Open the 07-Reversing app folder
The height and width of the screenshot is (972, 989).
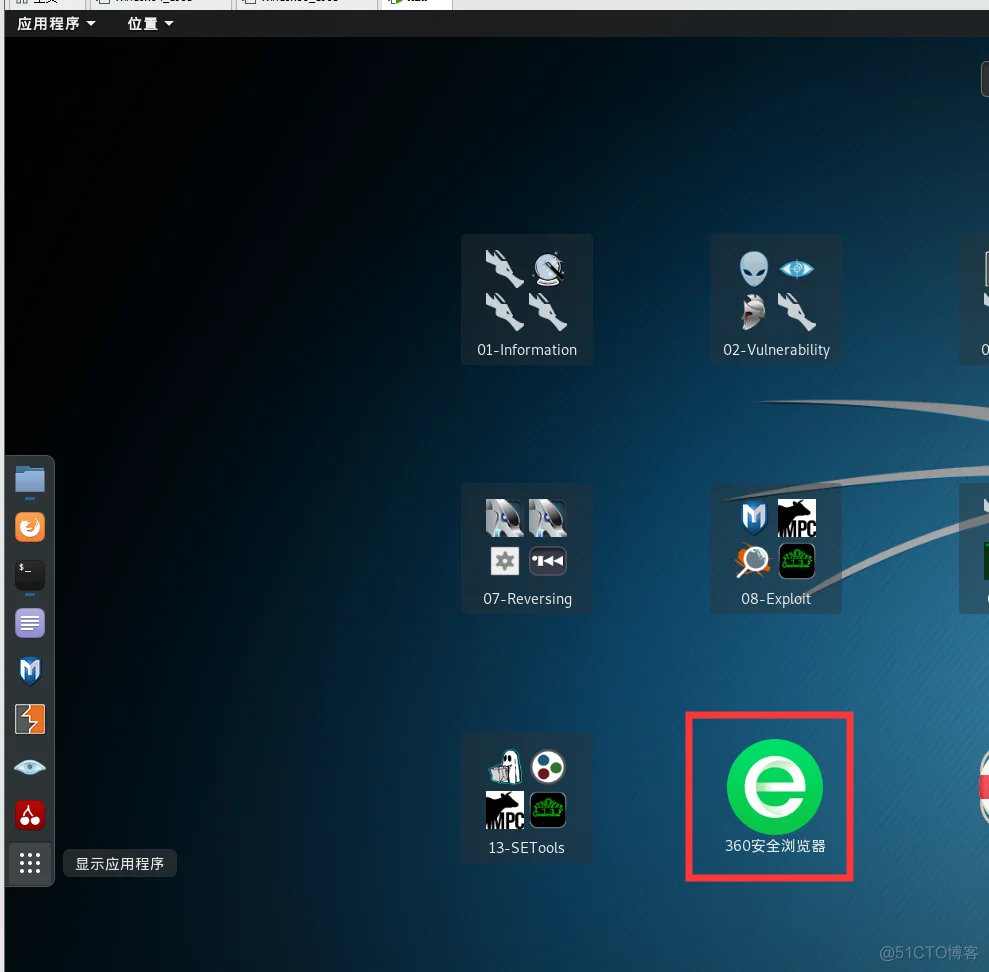click(x=527, y=549)
